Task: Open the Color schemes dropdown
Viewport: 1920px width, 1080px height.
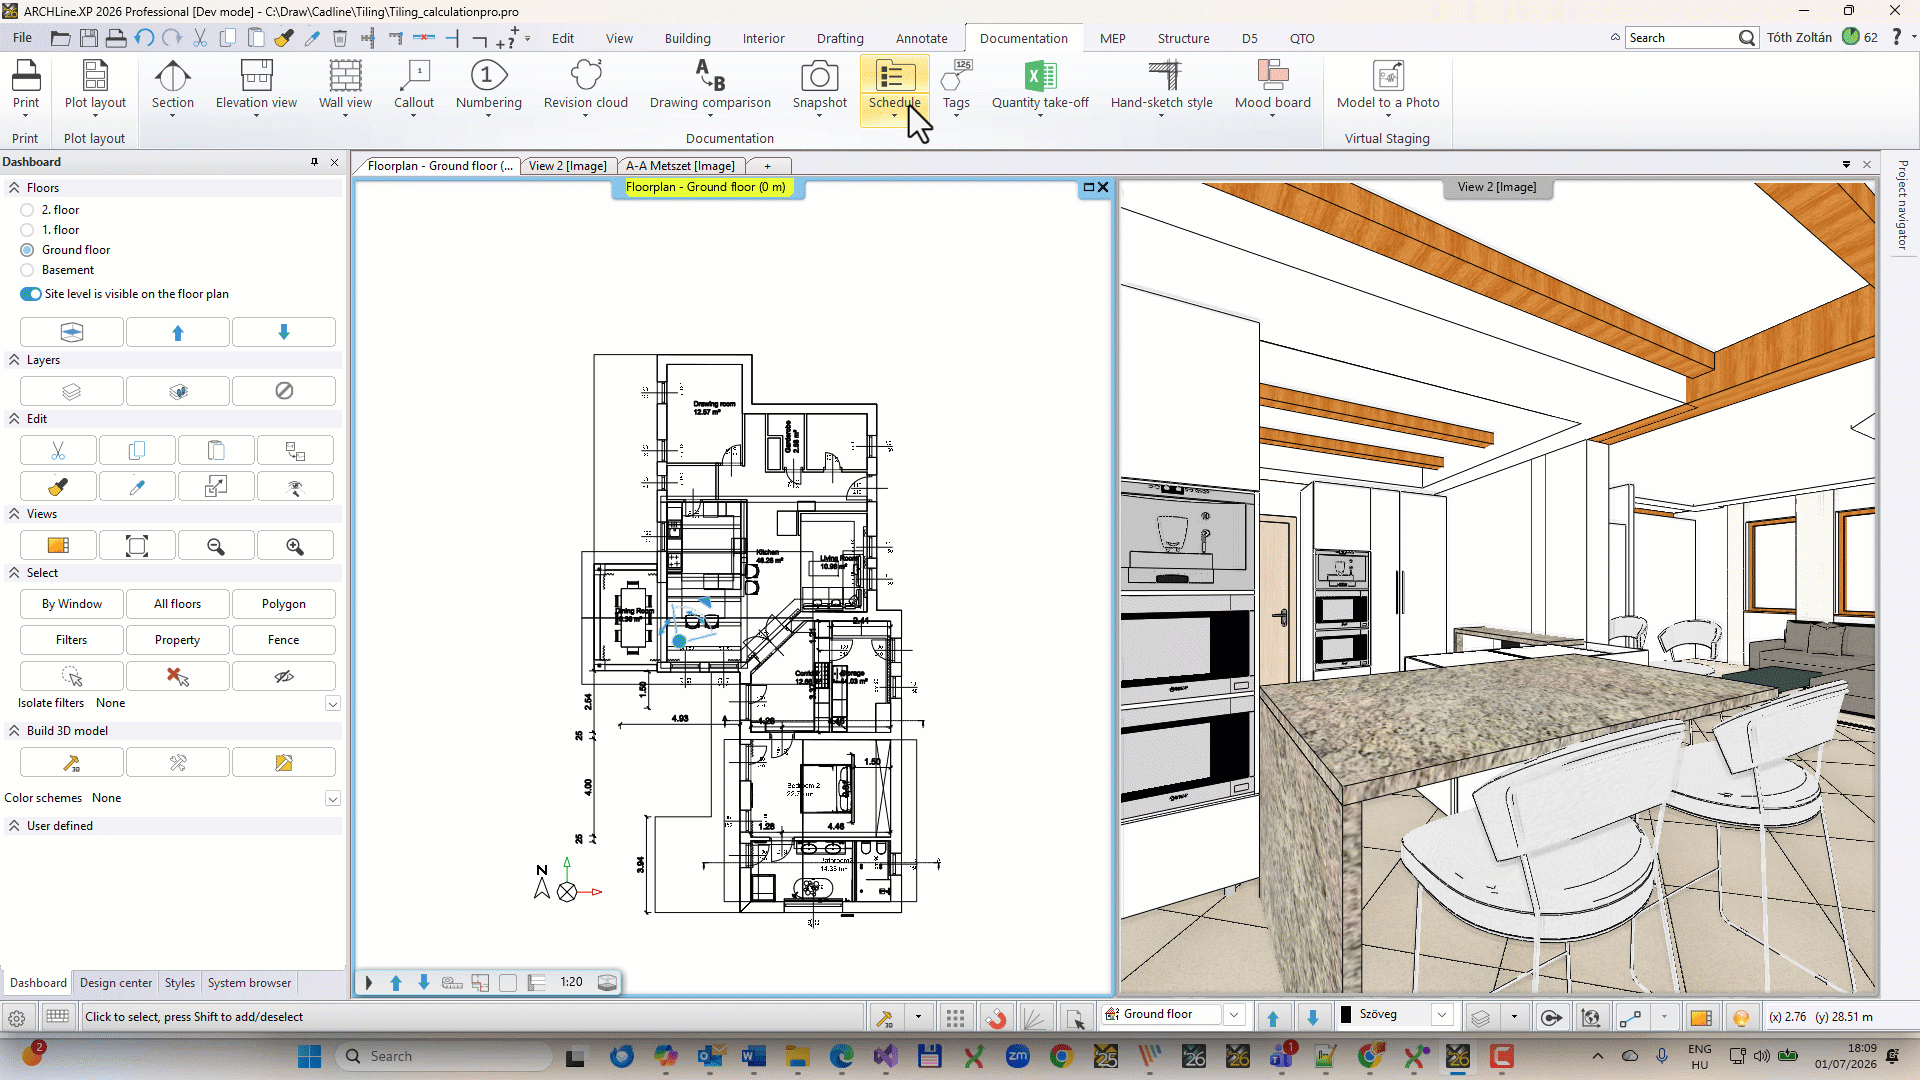Action: (333, 799)
